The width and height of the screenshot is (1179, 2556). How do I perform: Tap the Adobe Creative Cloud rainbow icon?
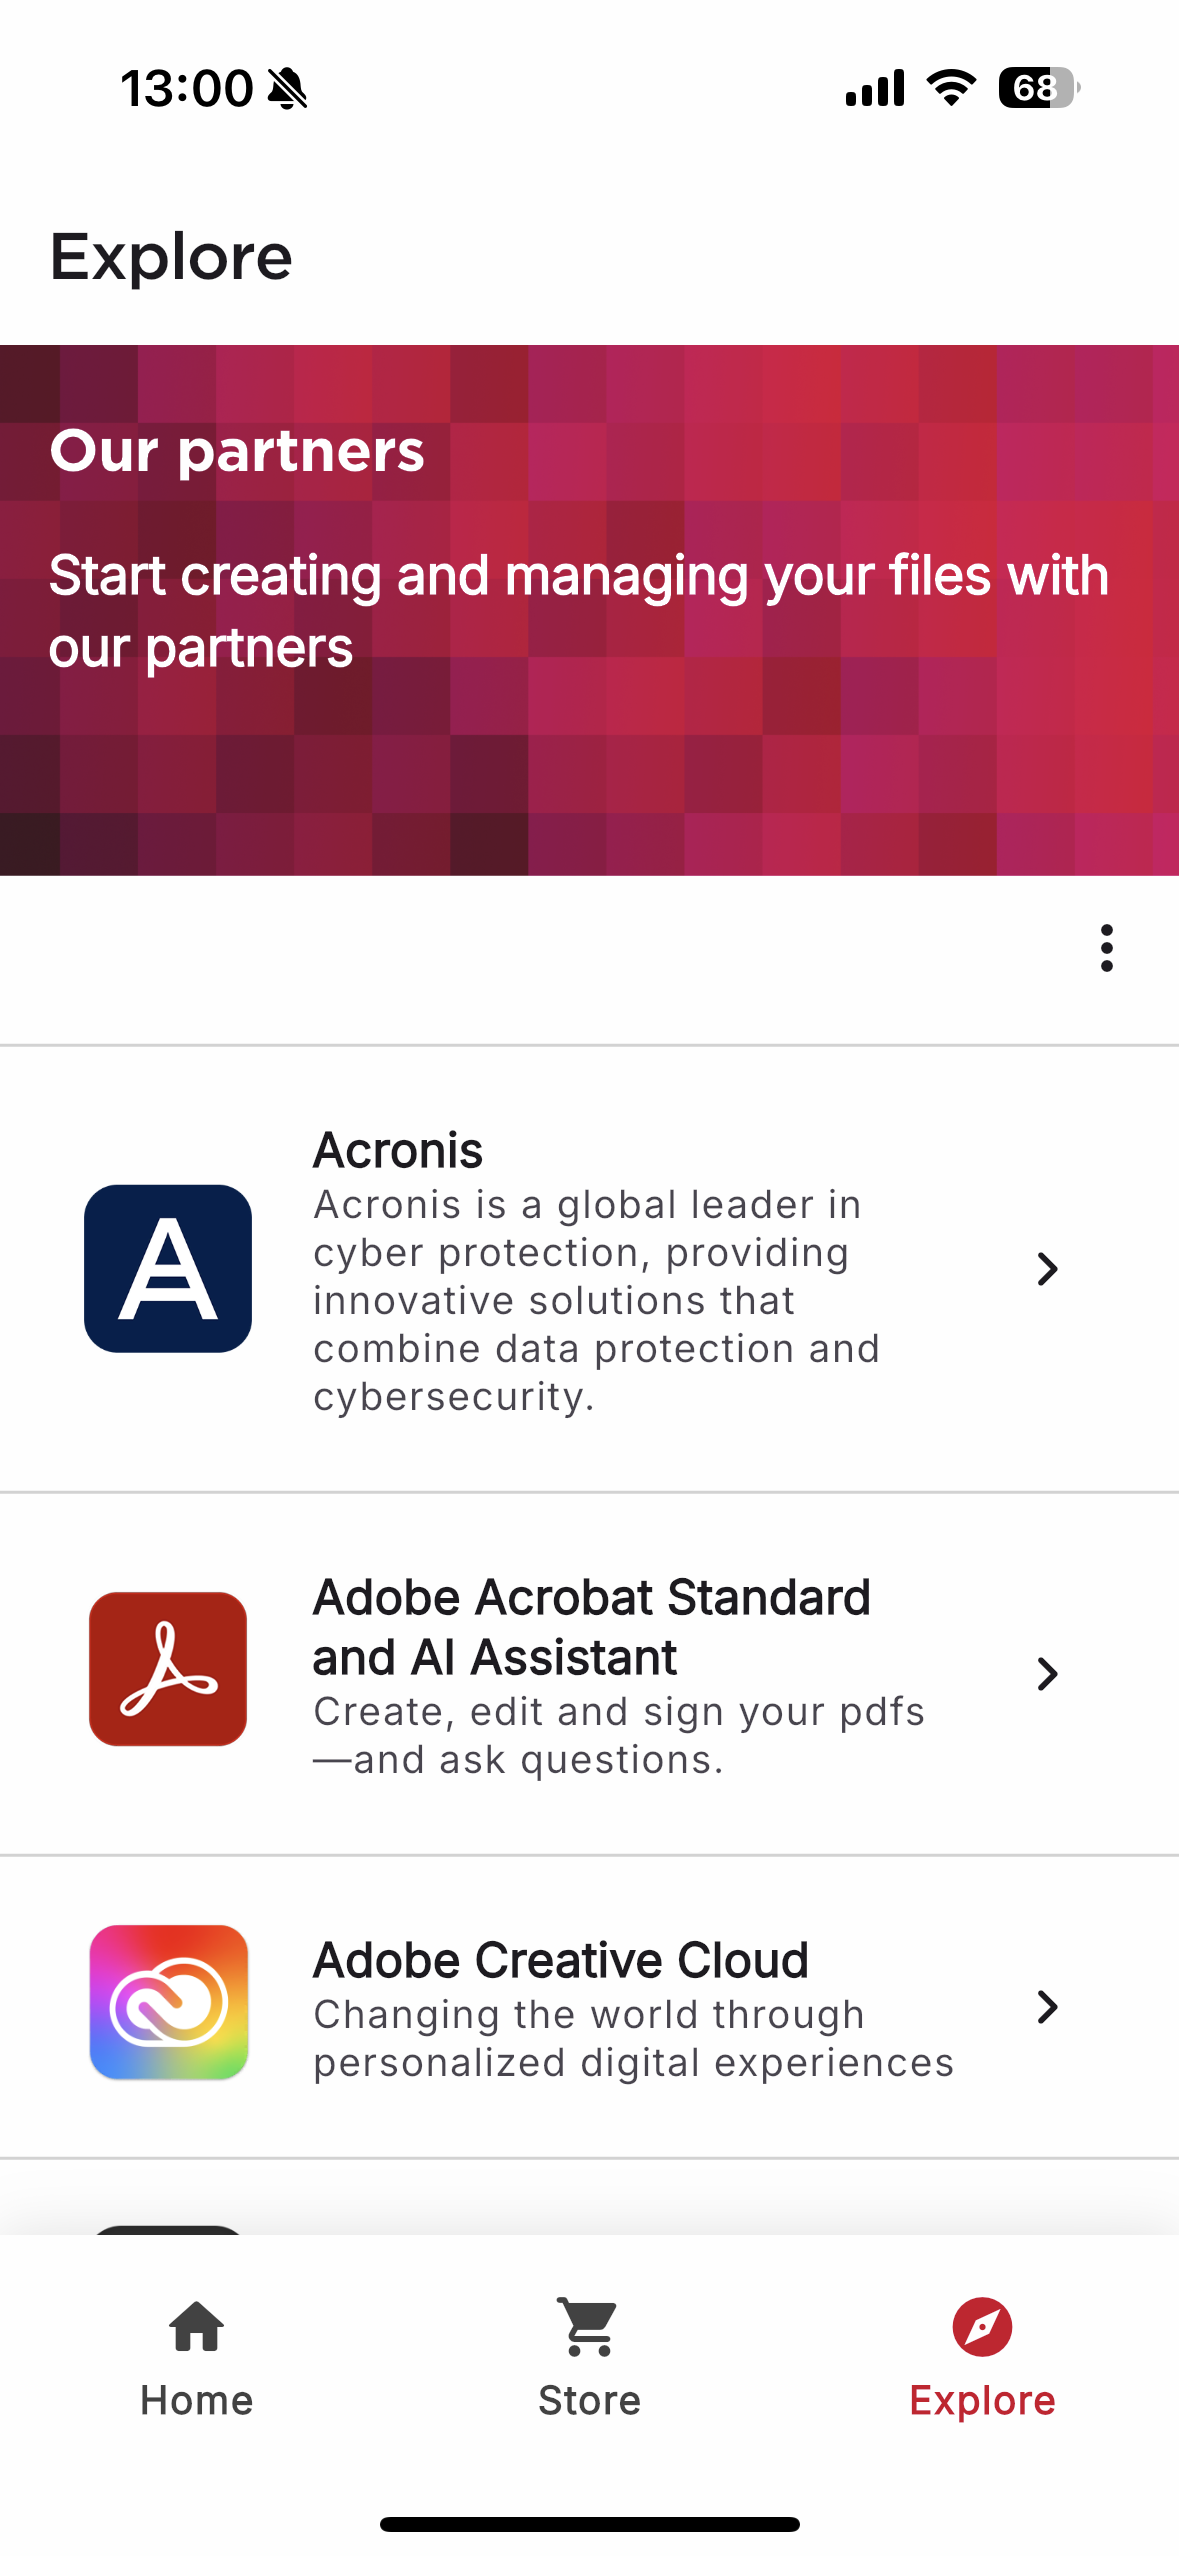(168, 2002)
